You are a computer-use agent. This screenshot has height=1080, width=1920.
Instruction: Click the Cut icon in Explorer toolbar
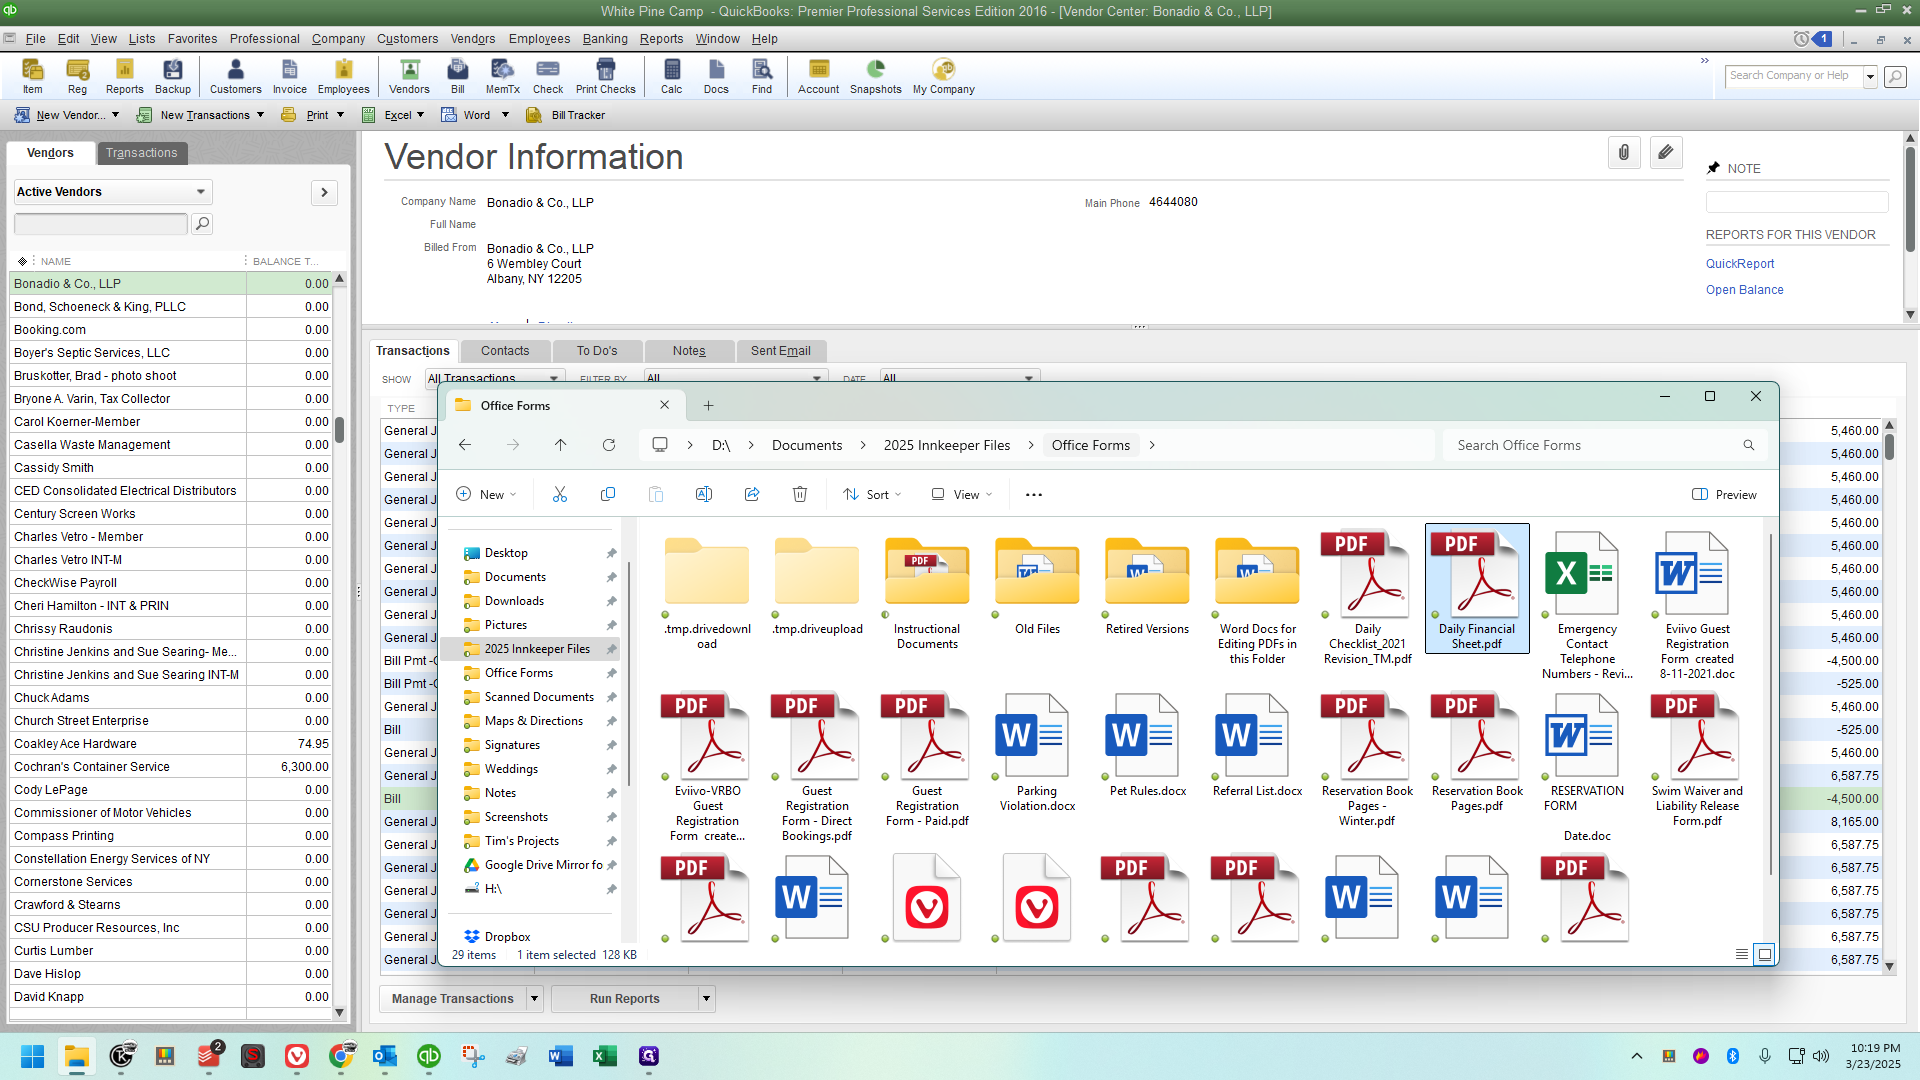pos(559,494)
